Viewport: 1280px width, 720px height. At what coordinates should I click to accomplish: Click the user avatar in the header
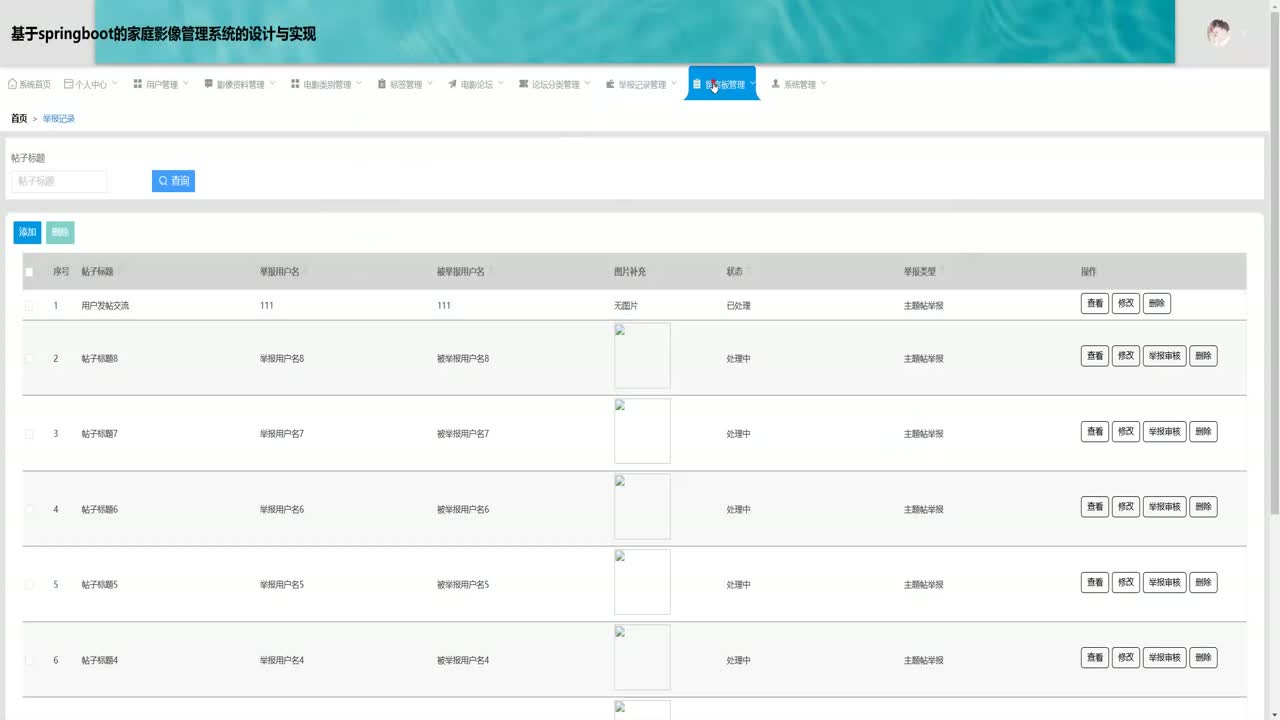tap(1218, 32)
